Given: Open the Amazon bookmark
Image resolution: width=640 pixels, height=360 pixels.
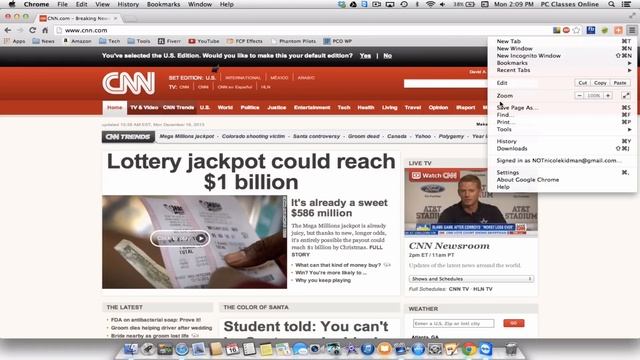Looking at the screenshot, I should pos(77,41).
